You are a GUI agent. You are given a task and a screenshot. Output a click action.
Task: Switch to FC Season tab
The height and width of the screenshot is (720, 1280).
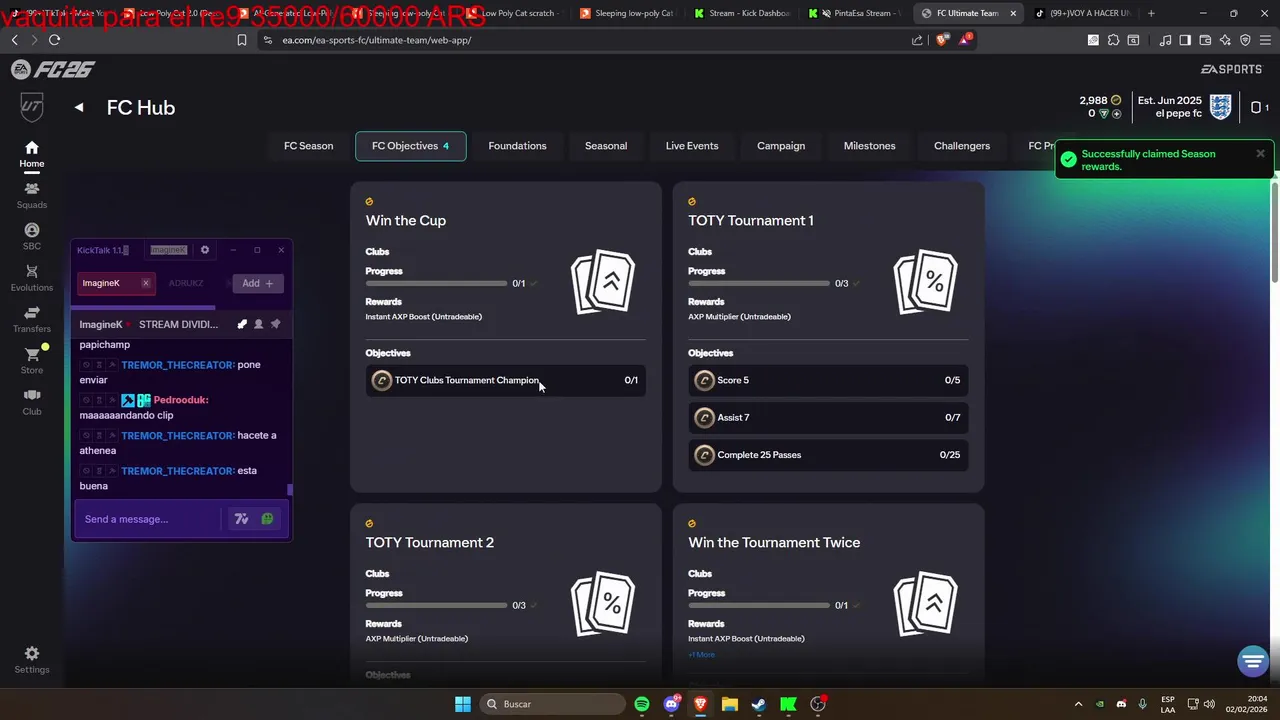click(x=308, y=146)
